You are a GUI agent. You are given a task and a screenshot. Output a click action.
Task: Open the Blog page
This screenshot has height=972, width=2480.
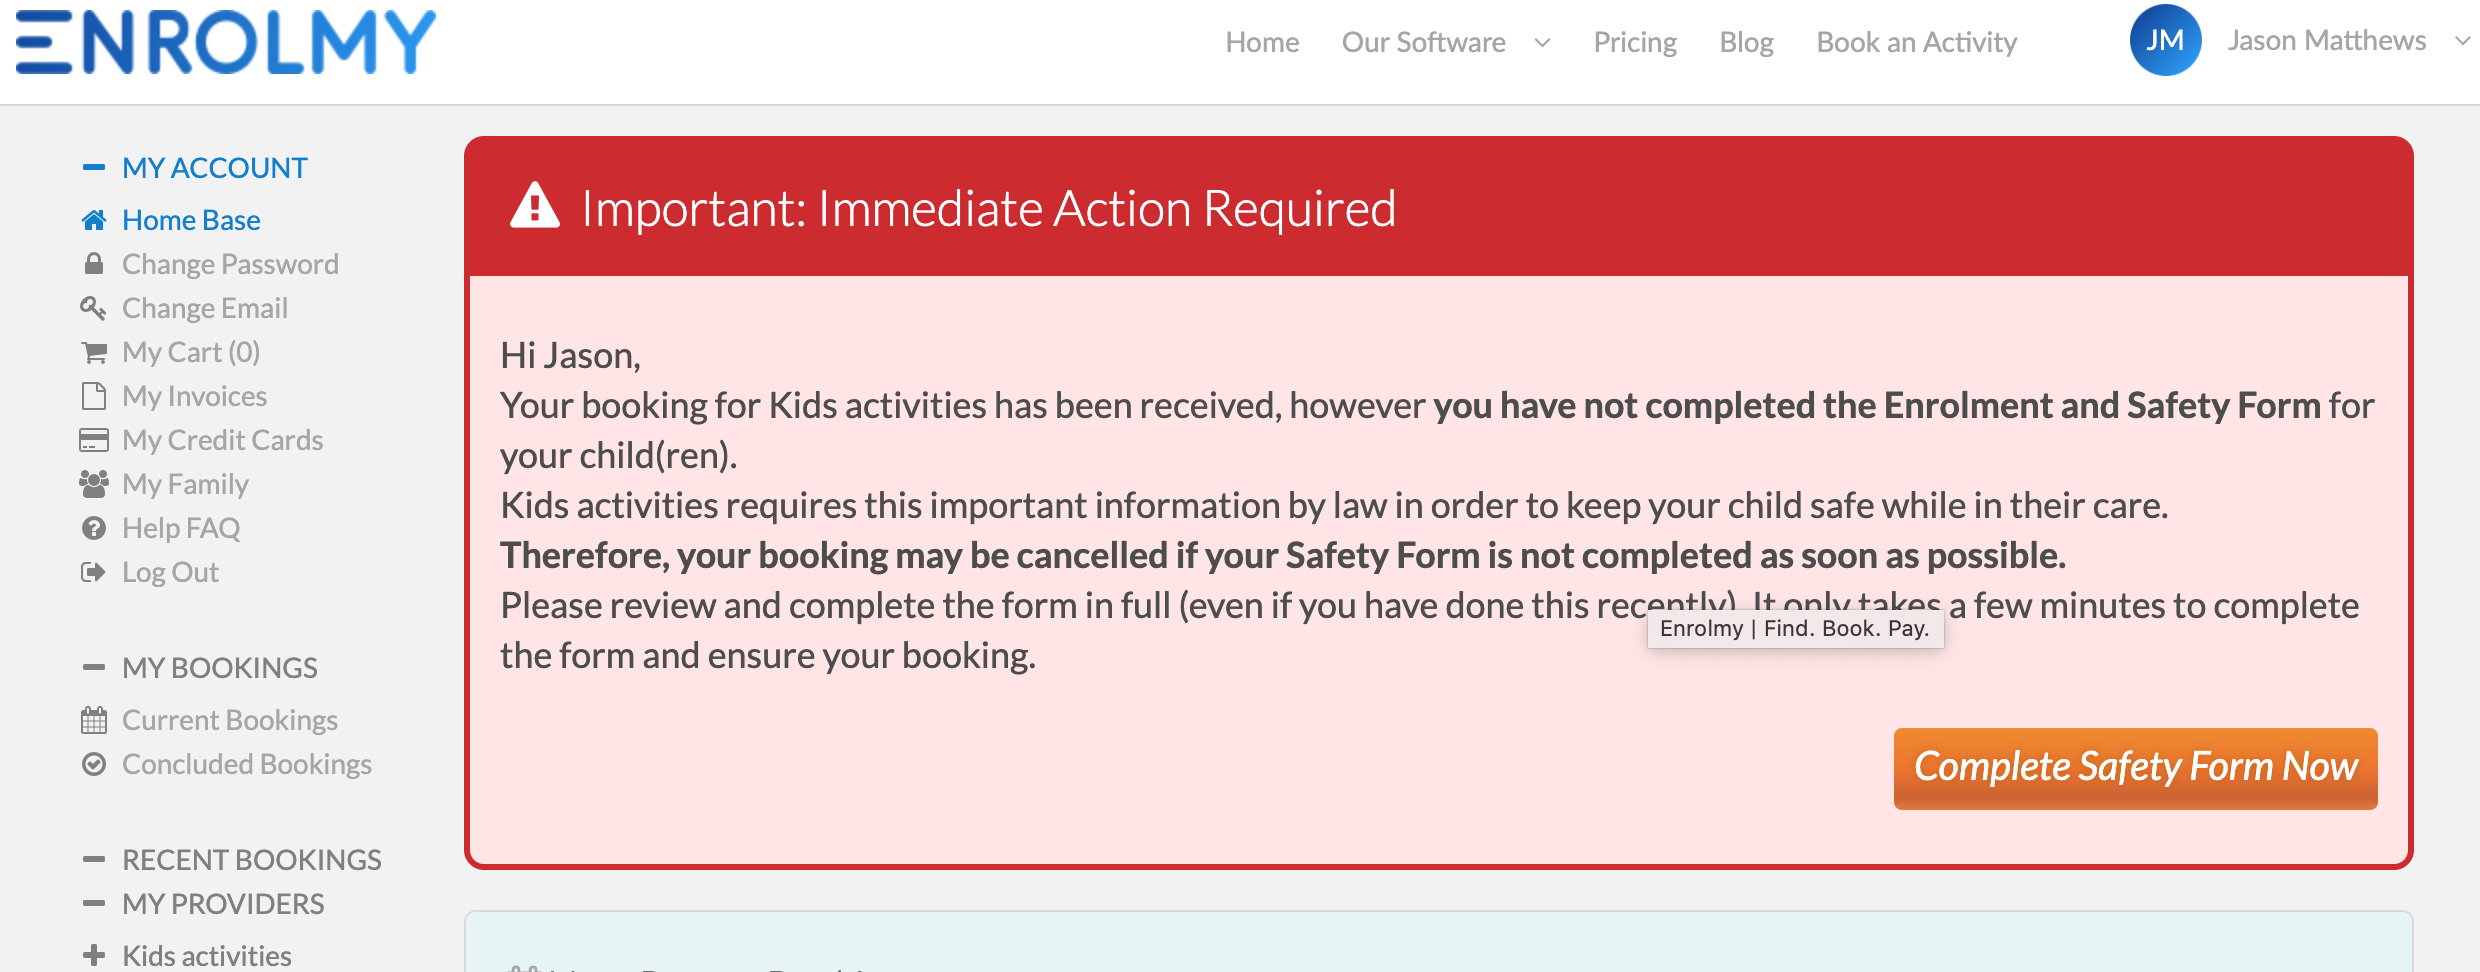click(1746, 42)
